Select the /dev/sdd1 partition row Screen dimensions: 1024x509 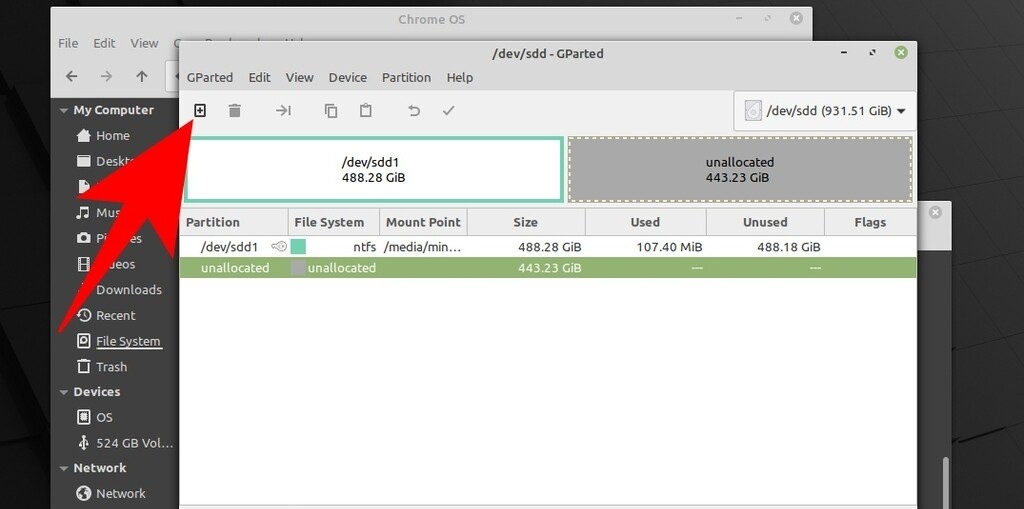(547, 247)
